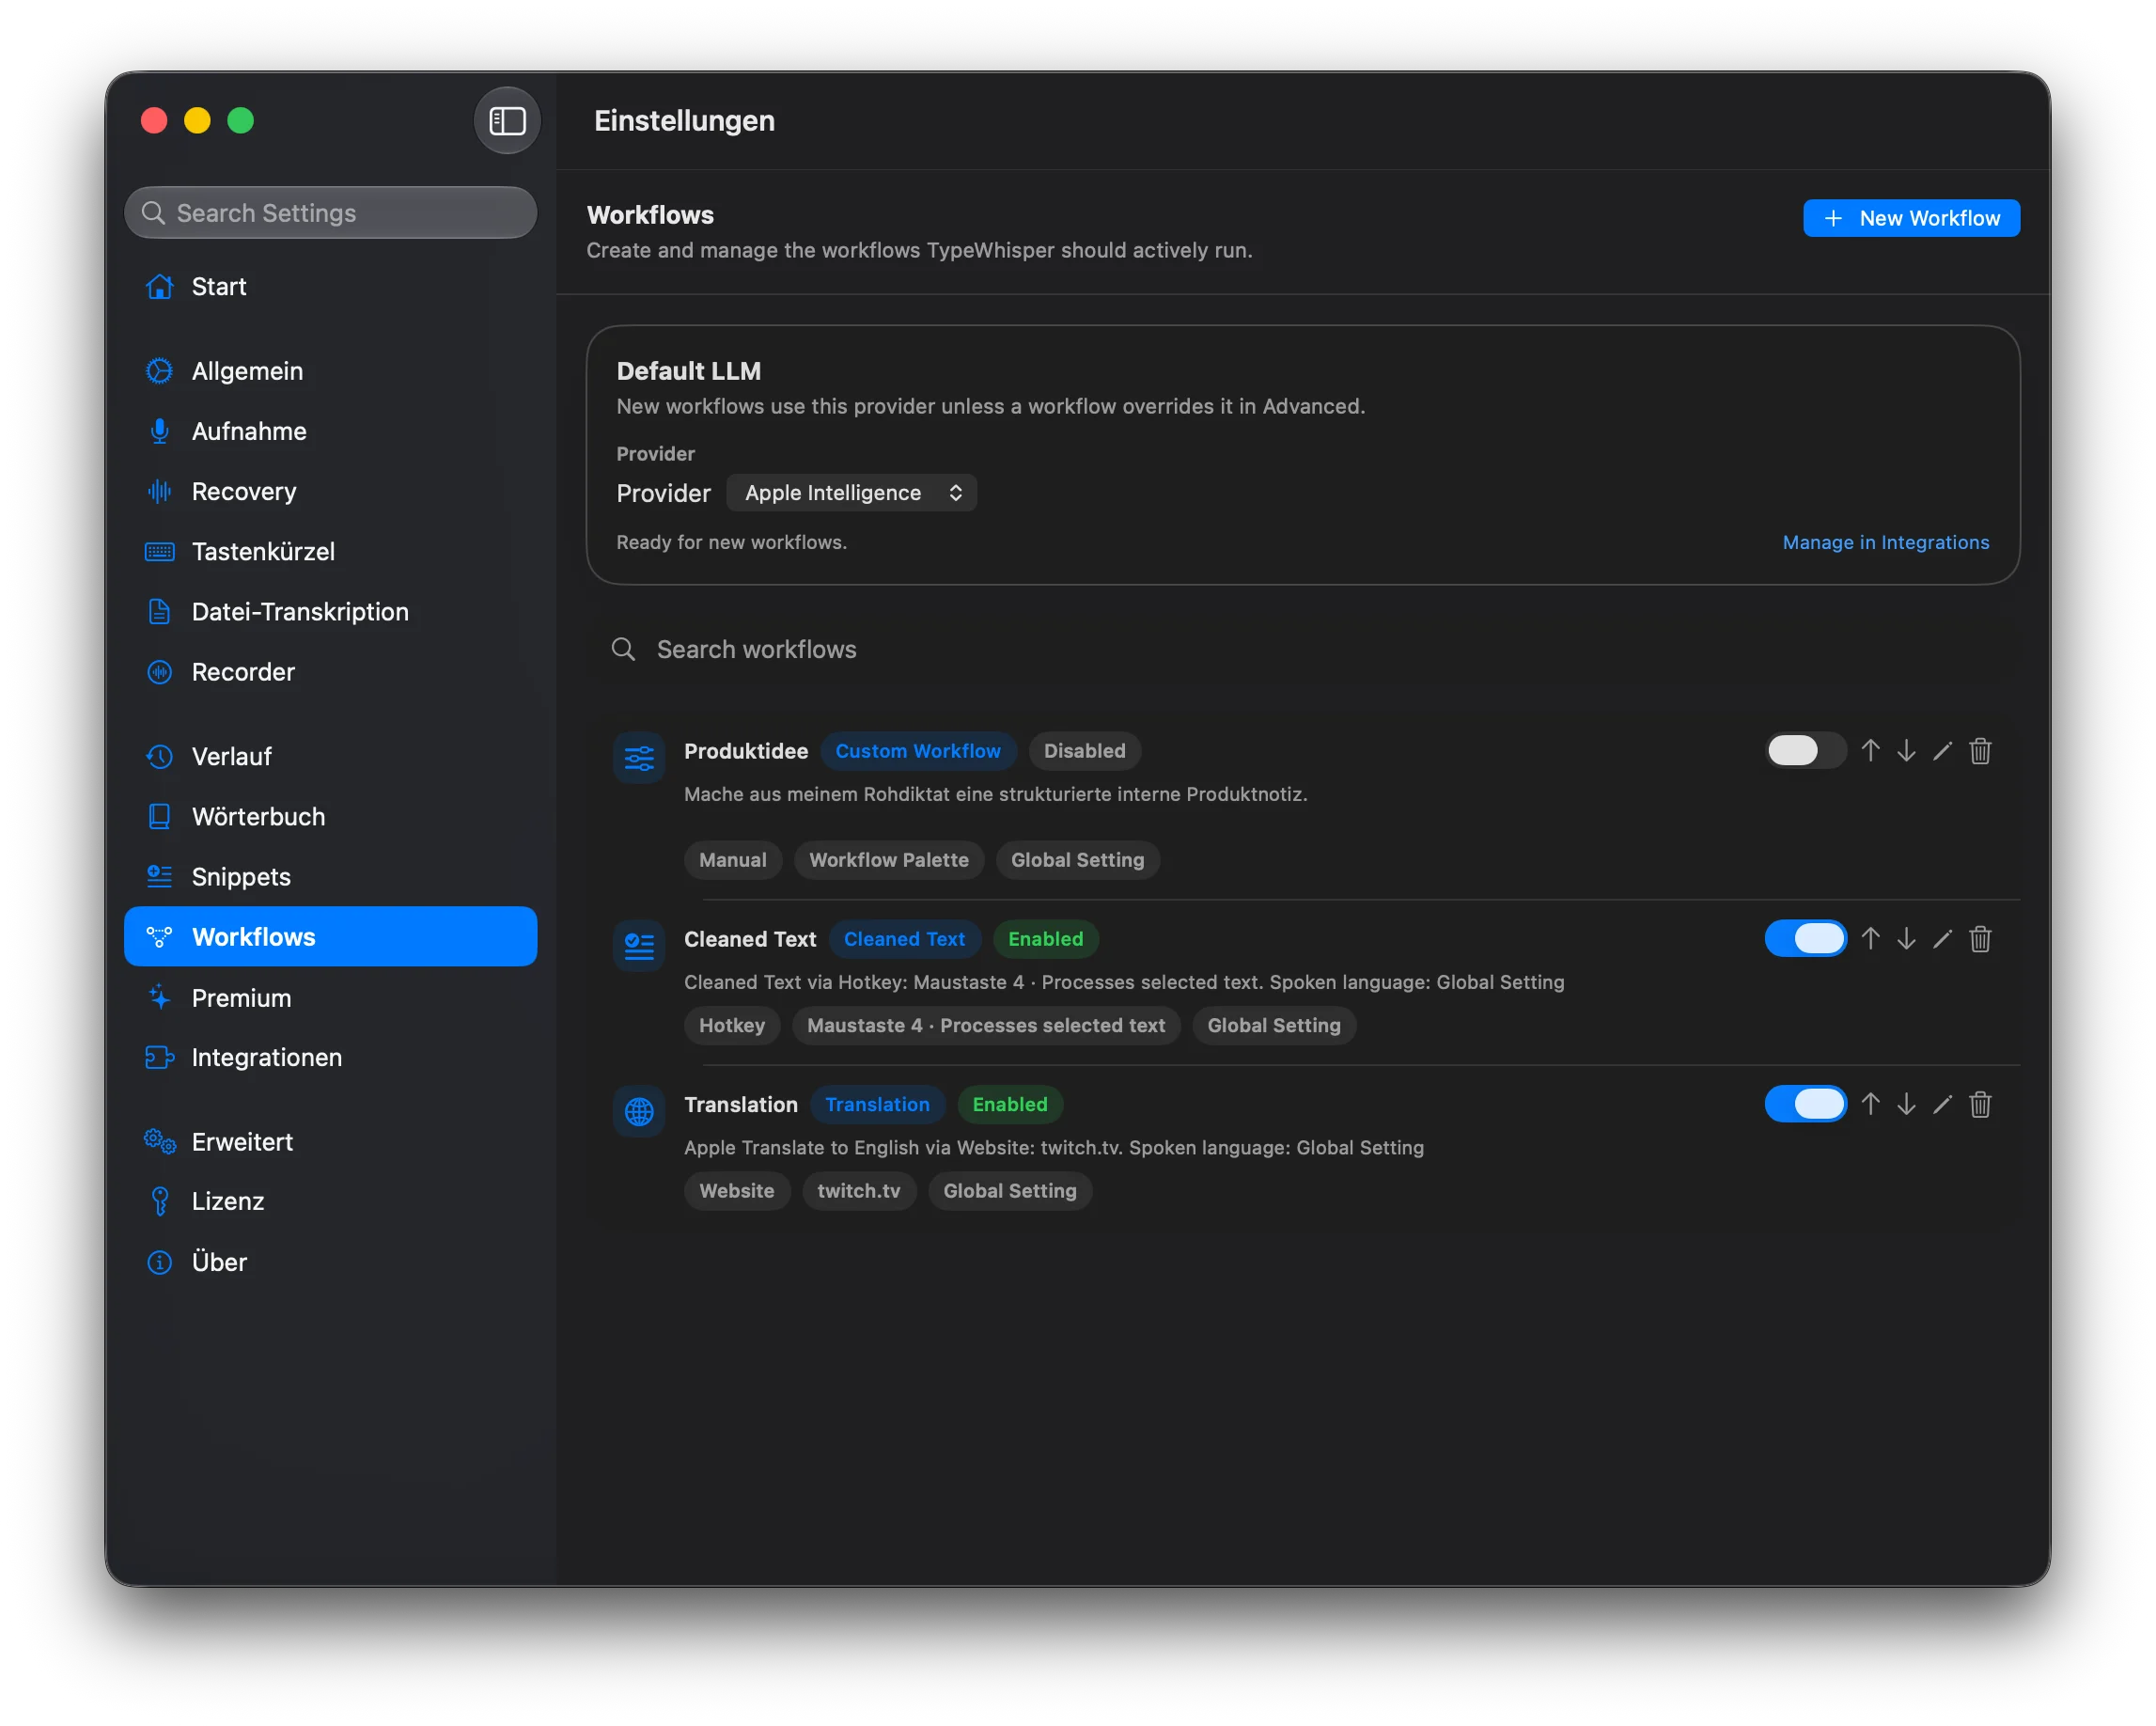Move Produktidee workflow up
The image size is (2156, 1726).
click(1870, 751)
